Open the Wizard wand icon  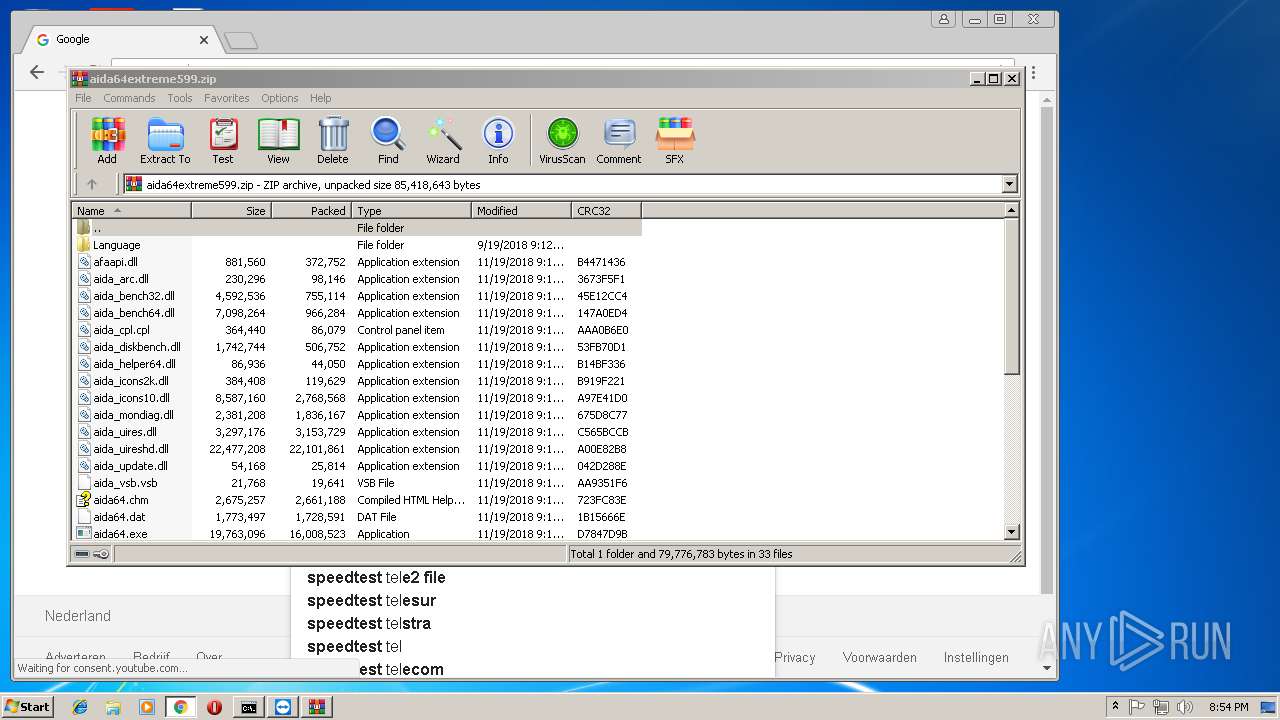(443, 141)
